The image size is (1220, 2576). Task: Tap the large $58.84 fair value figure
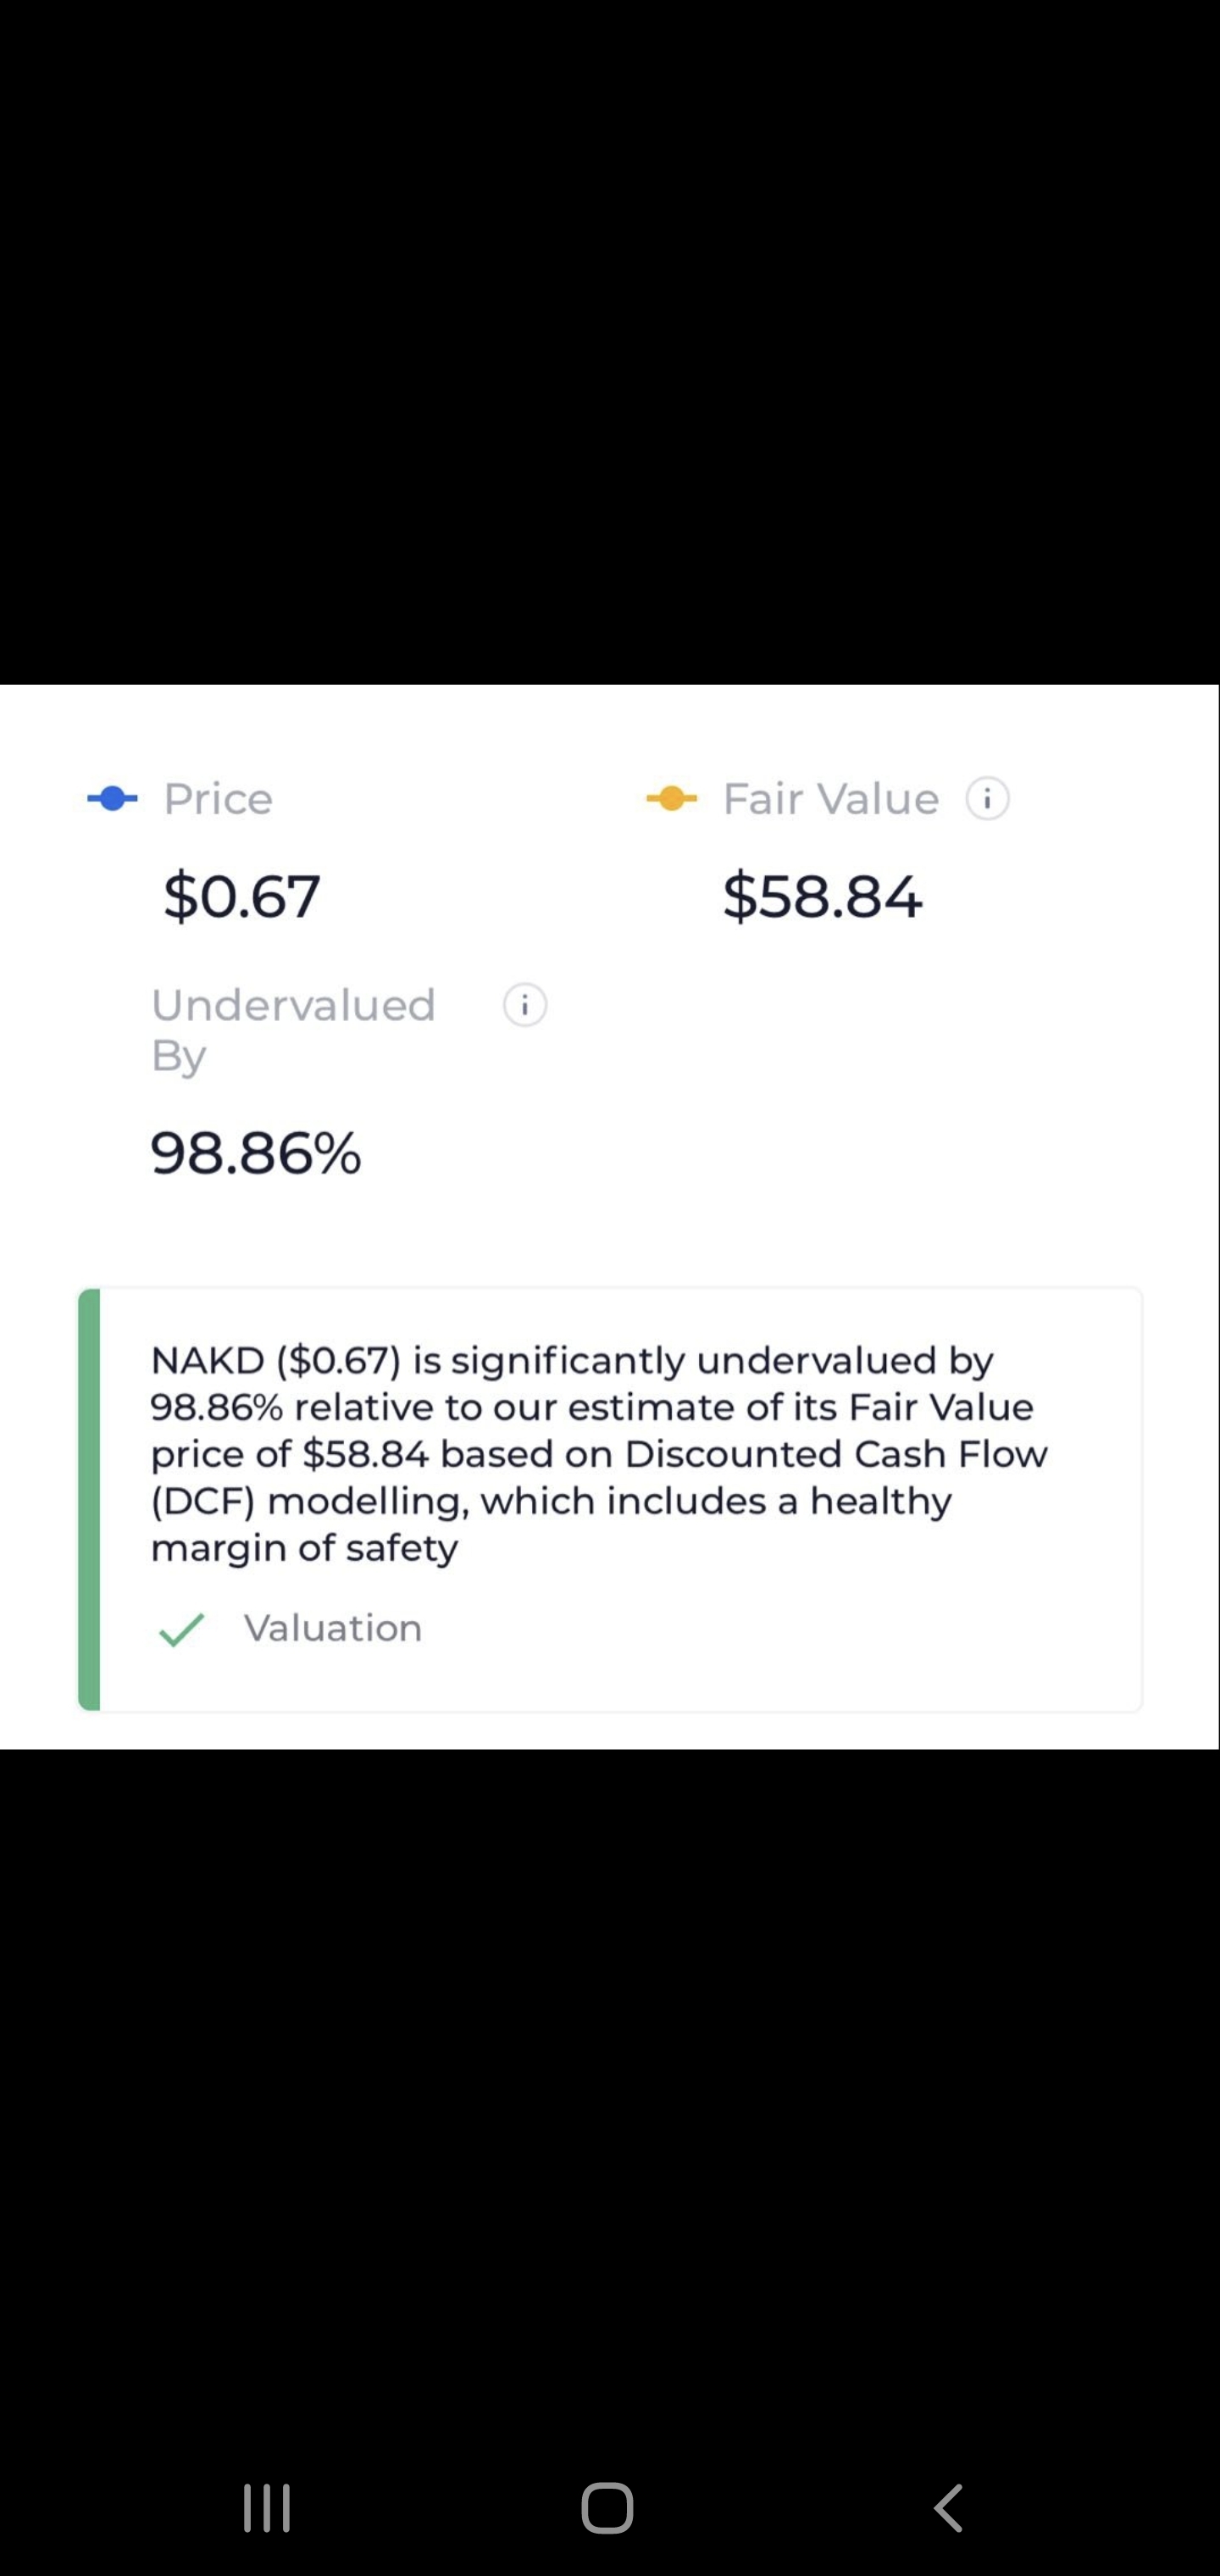(x=822, y=895)
